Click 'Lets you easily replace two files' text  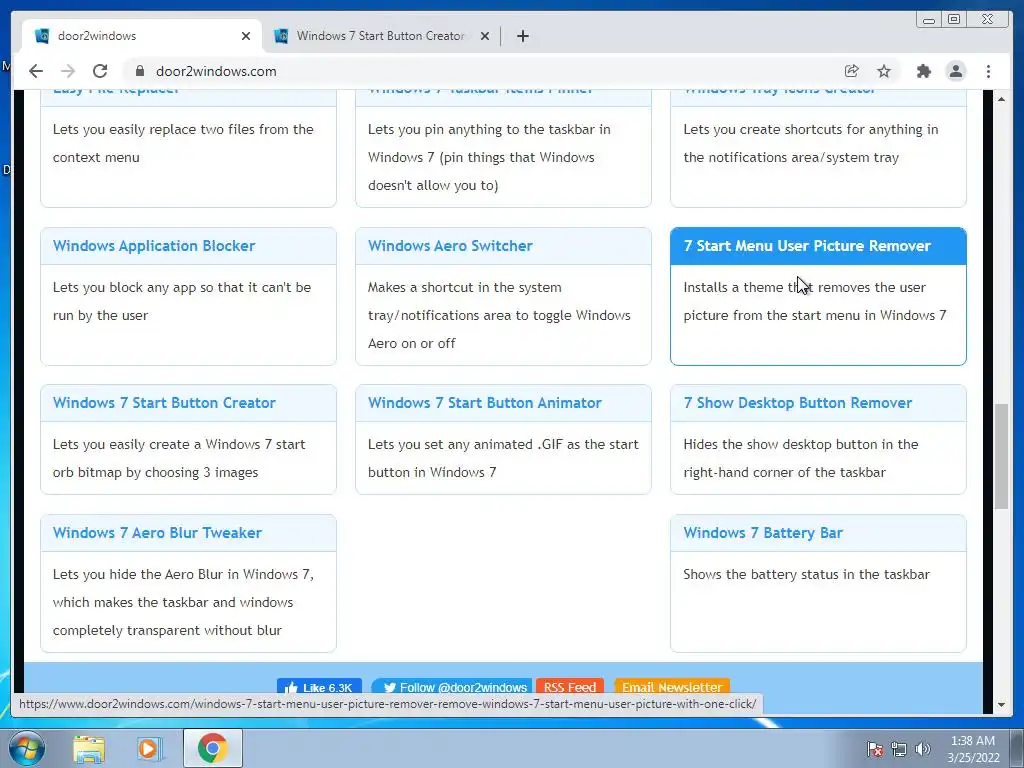tap(183, 143)
